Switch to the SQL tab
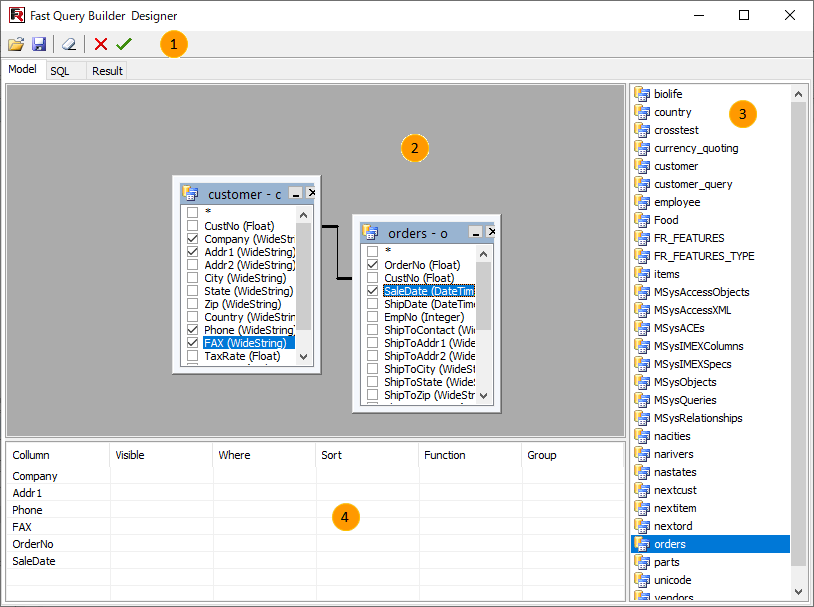The image size is (814, 607). tap(60, 71)
